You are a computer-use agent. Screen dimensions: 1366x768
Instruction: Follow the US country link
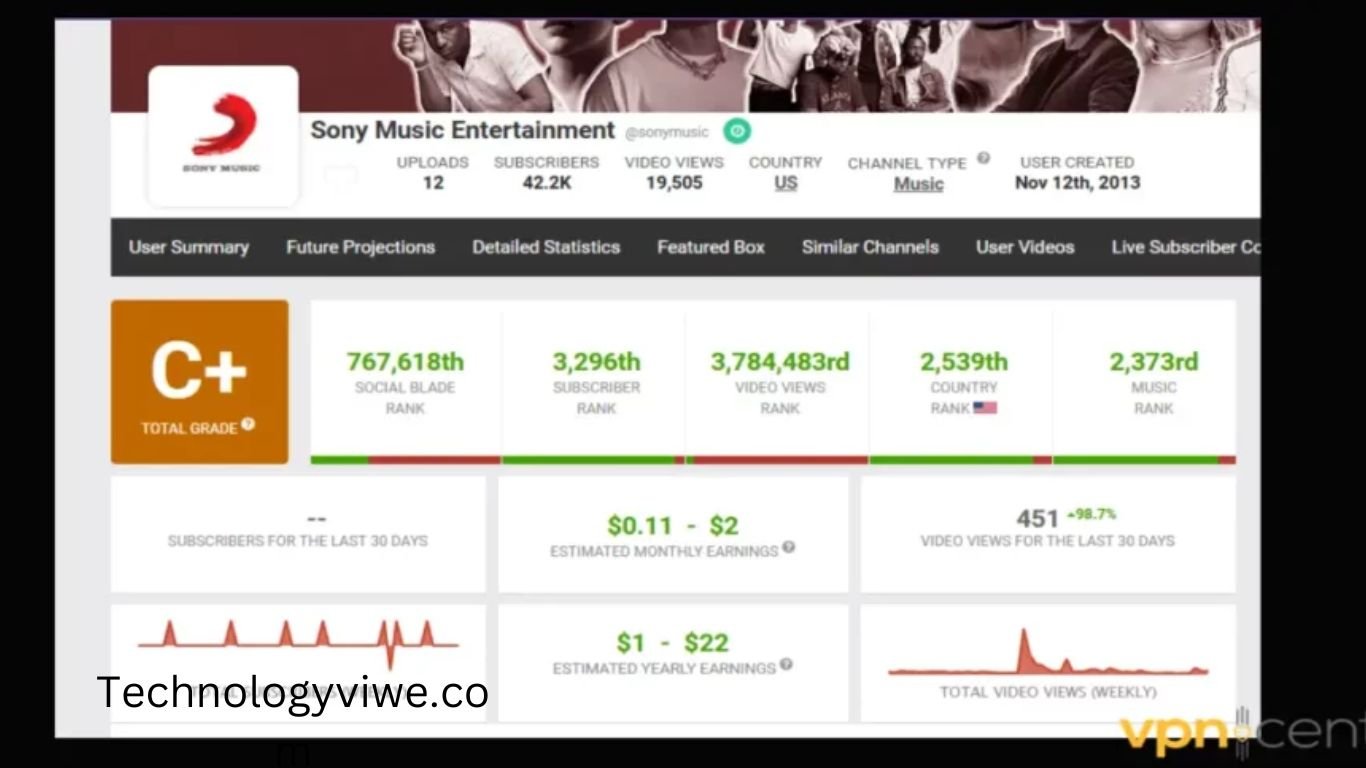pos(786,183)
